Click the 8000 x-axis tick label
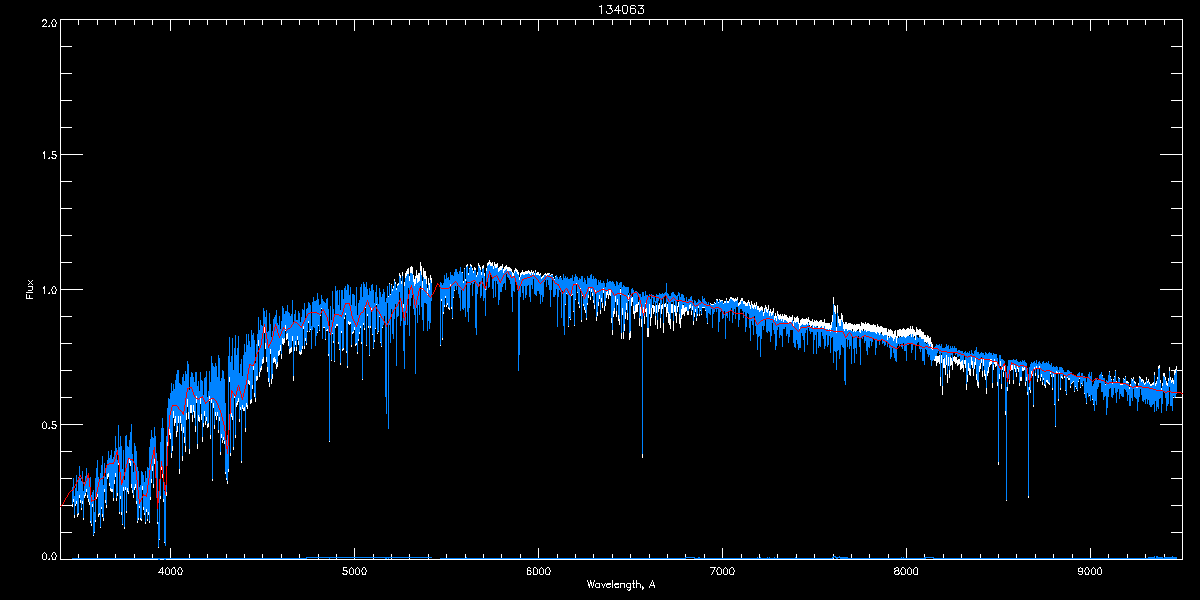The width and height of the screenshot is (1200, 600). coord(906,572)
